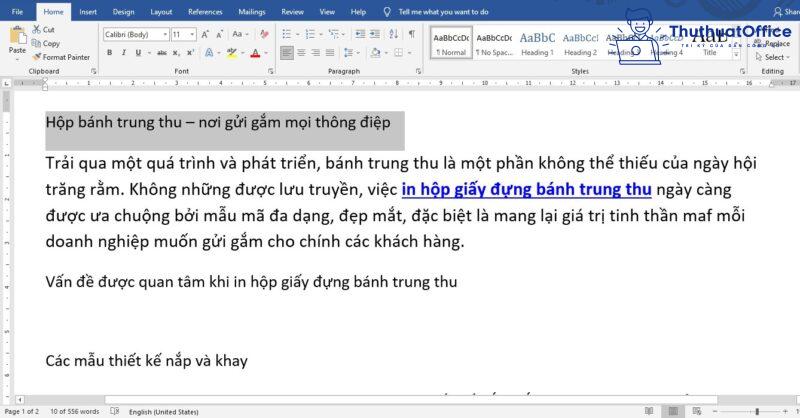Image resolution: width=800 pixels, height=418 pixels.
Task: Set paragraph alignment to left
Action: tap(287, 53)
